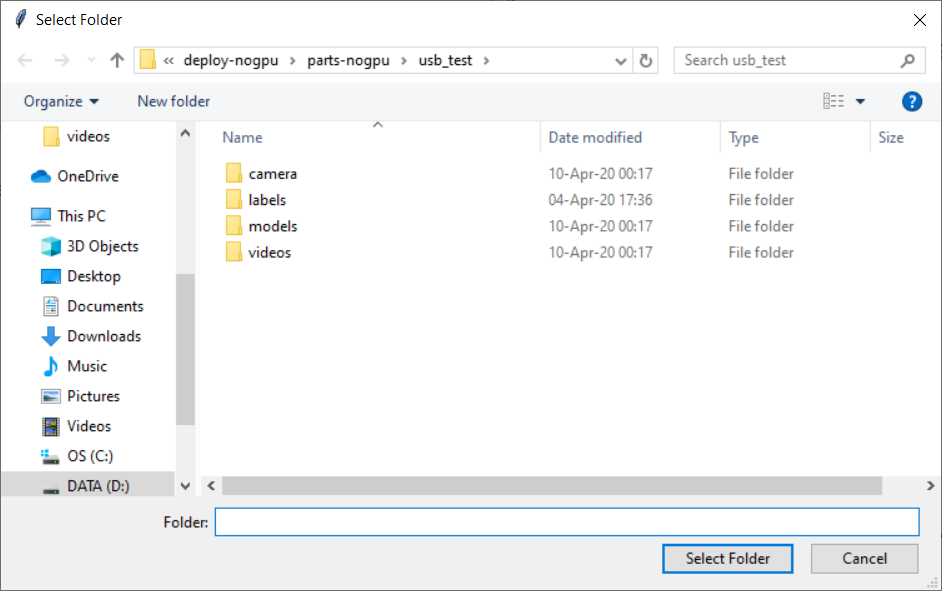Select the videos folder in file list
This screenshot has height=591, width=942.
(x=270, y=253)
